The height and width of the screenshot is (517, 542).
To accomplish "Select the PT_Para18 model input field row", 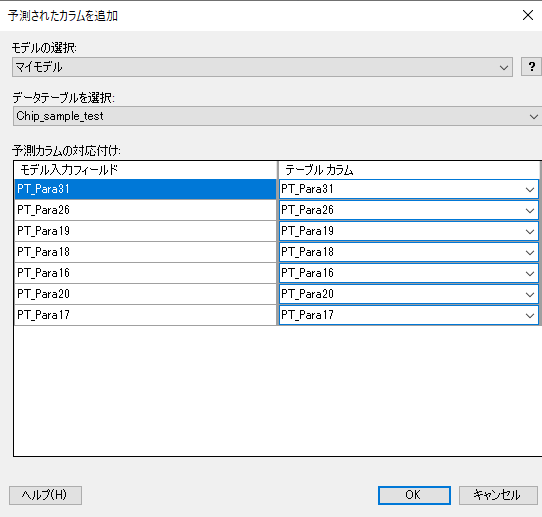I will pyautogui.click(x=145, y=252).
